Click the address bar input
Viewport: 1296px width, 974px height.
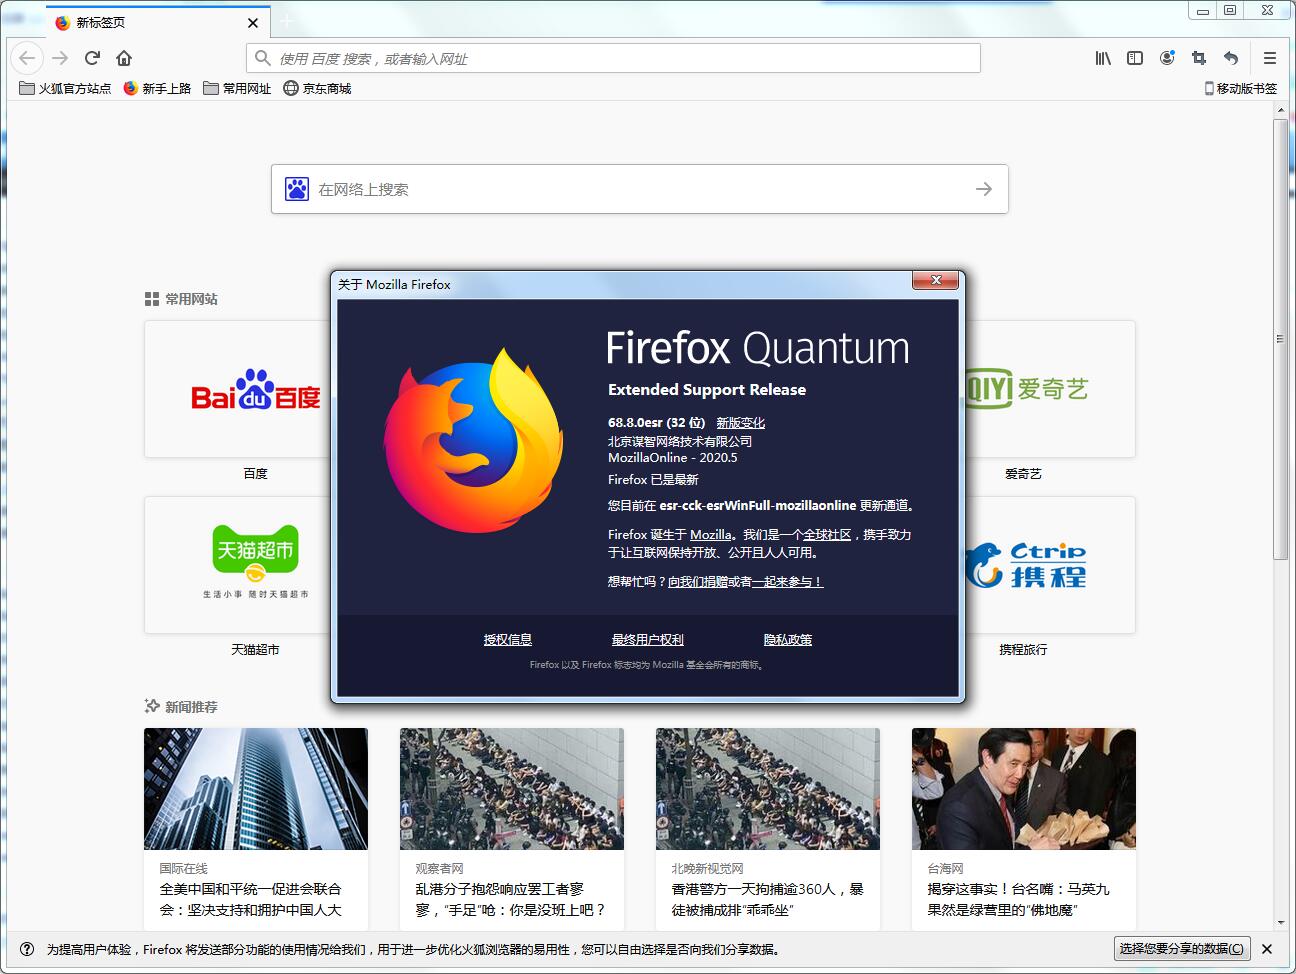(x=613, y=58)
